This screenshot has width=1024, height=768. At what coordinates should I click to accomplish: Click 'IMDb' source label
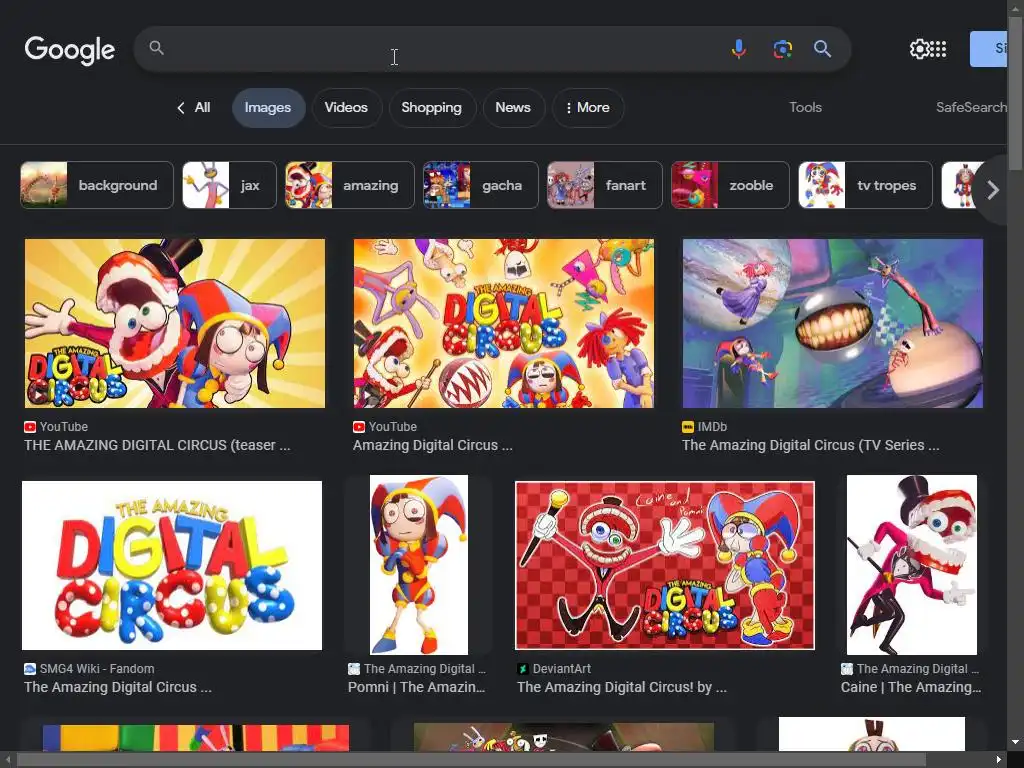coord(712,427)
